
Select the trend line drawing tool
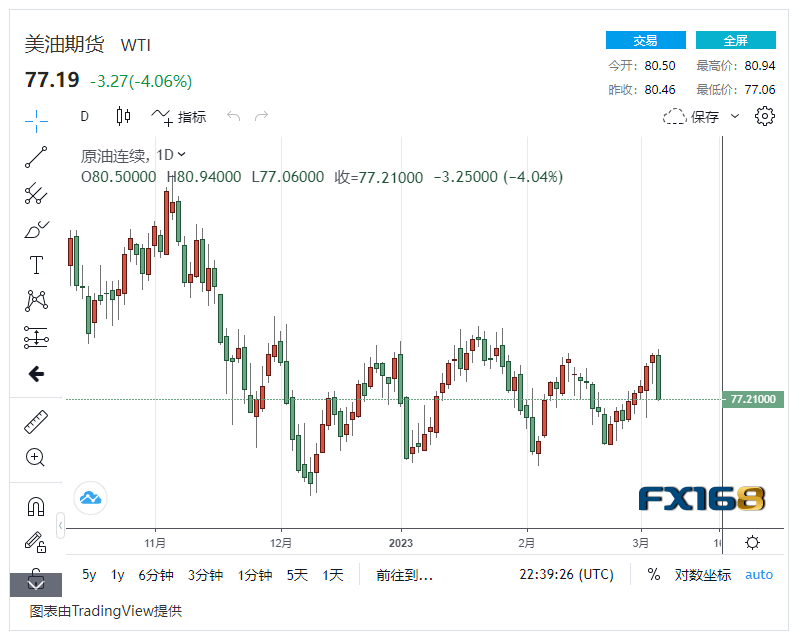(36, 157)
